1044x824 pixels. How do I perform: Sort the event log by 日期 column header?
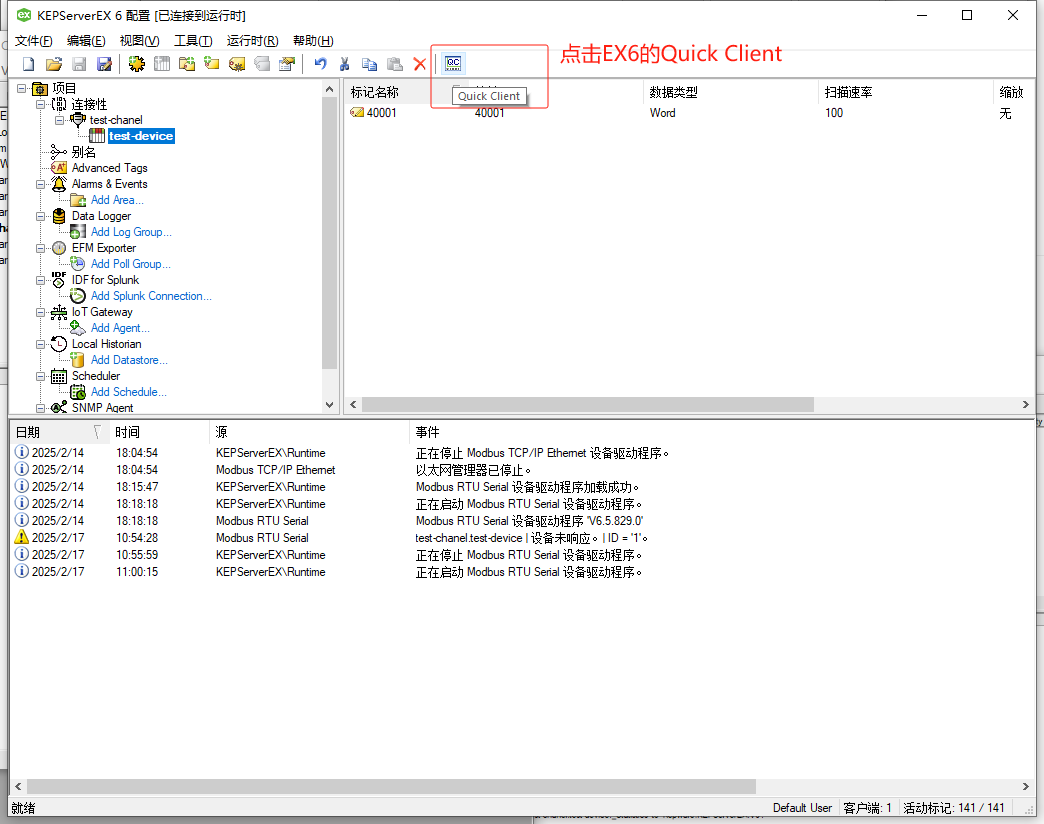(58, 432)
